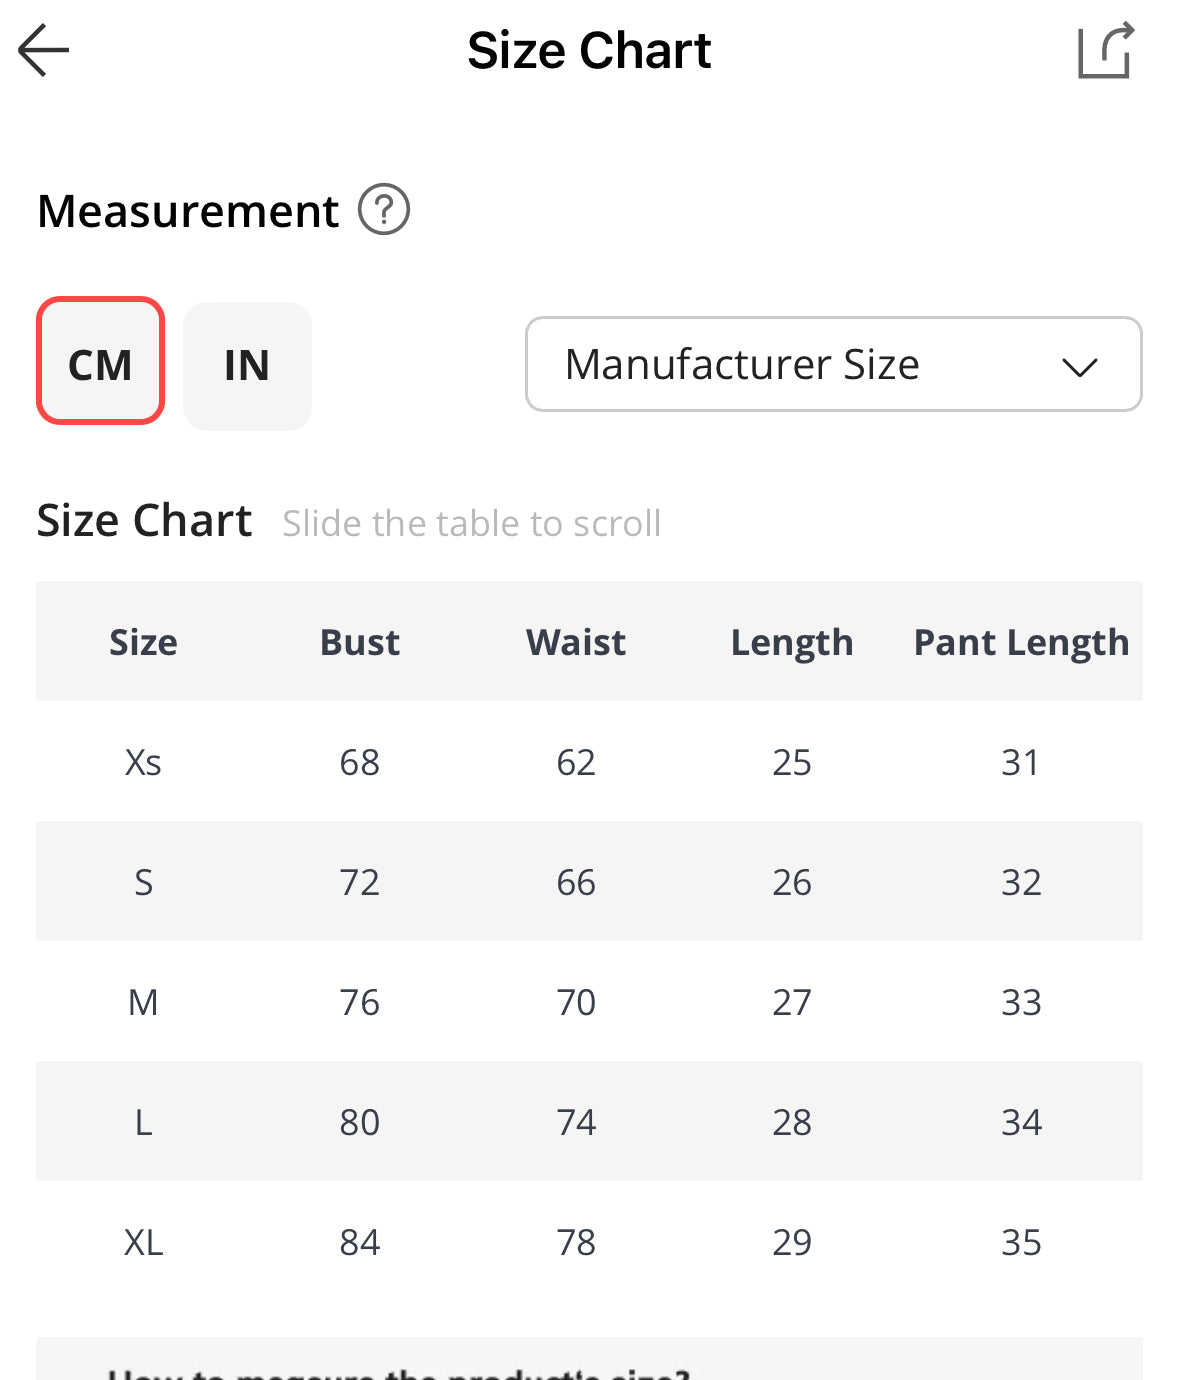Click the Waist column header
The image size is (1179, 1380).
[x=576, y=642]
